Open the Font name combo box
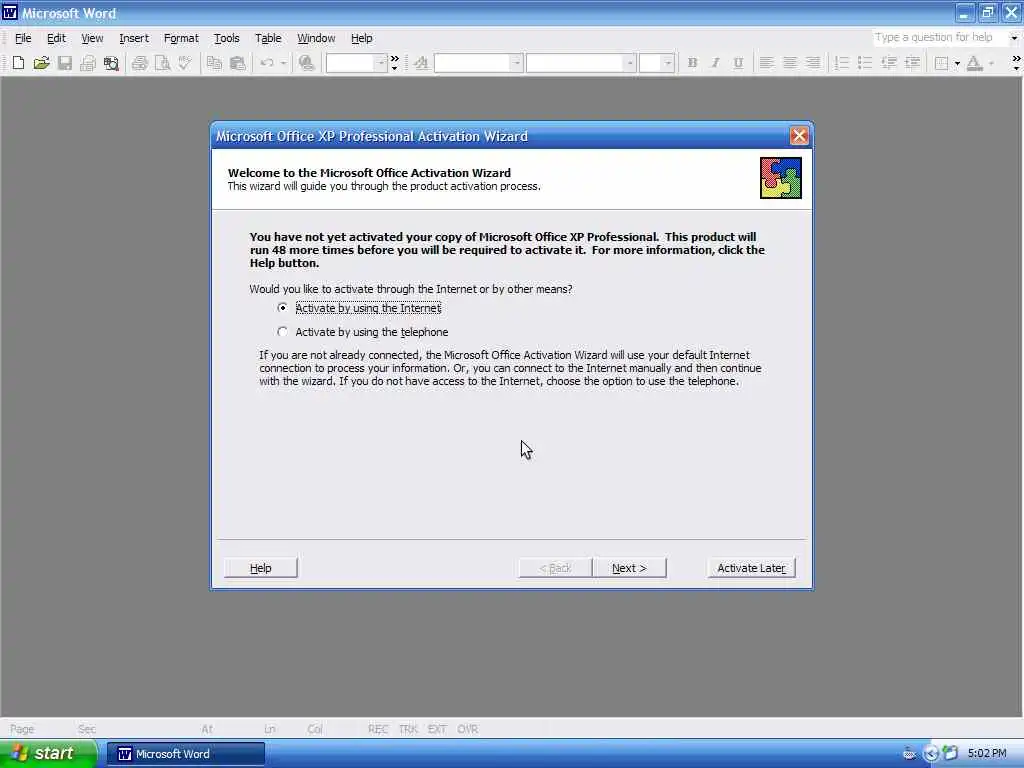Viewport: 1024px width, 768px height. (580, 63)
